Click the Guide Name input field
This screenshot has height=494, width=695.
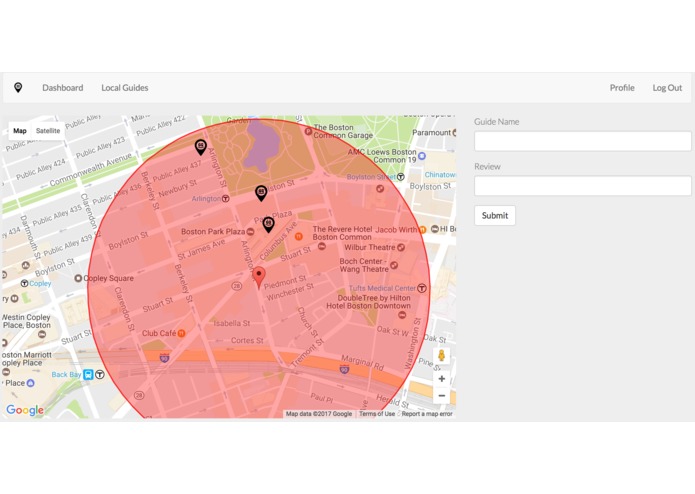tap(582, 141)
